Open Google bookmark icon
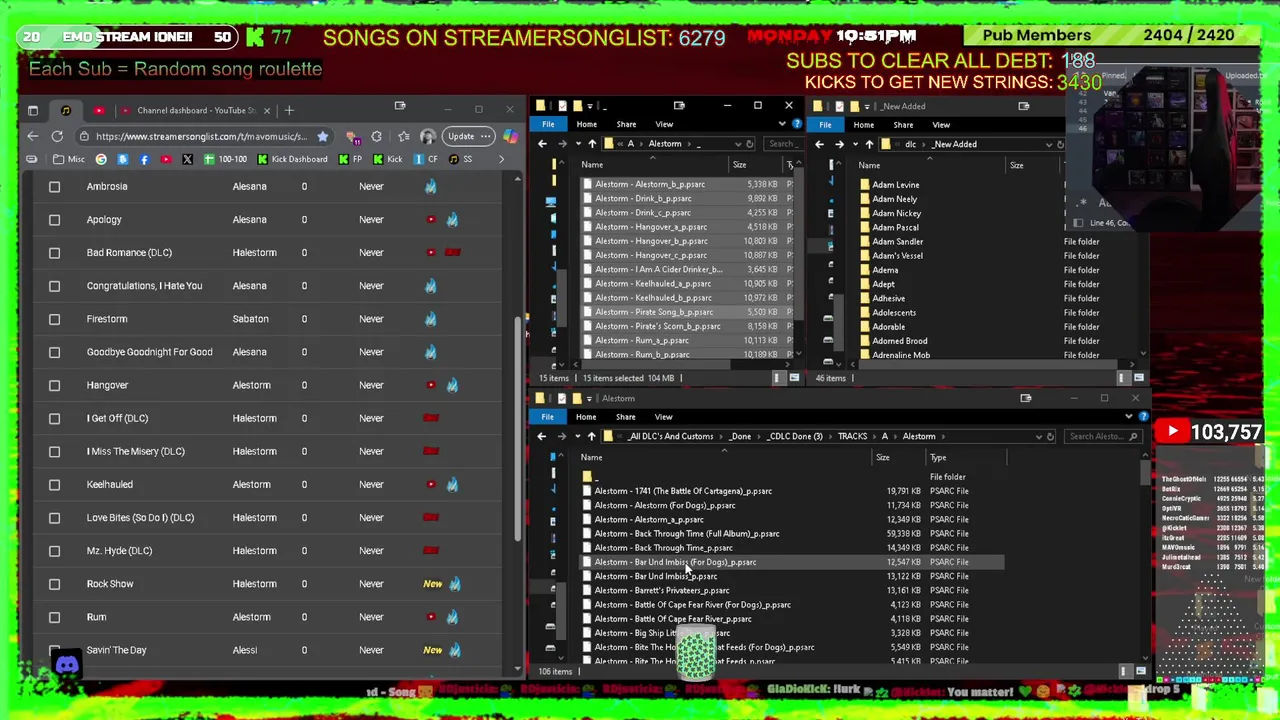The width and height of the screenshot is (1280, 720). pos(101,159)
